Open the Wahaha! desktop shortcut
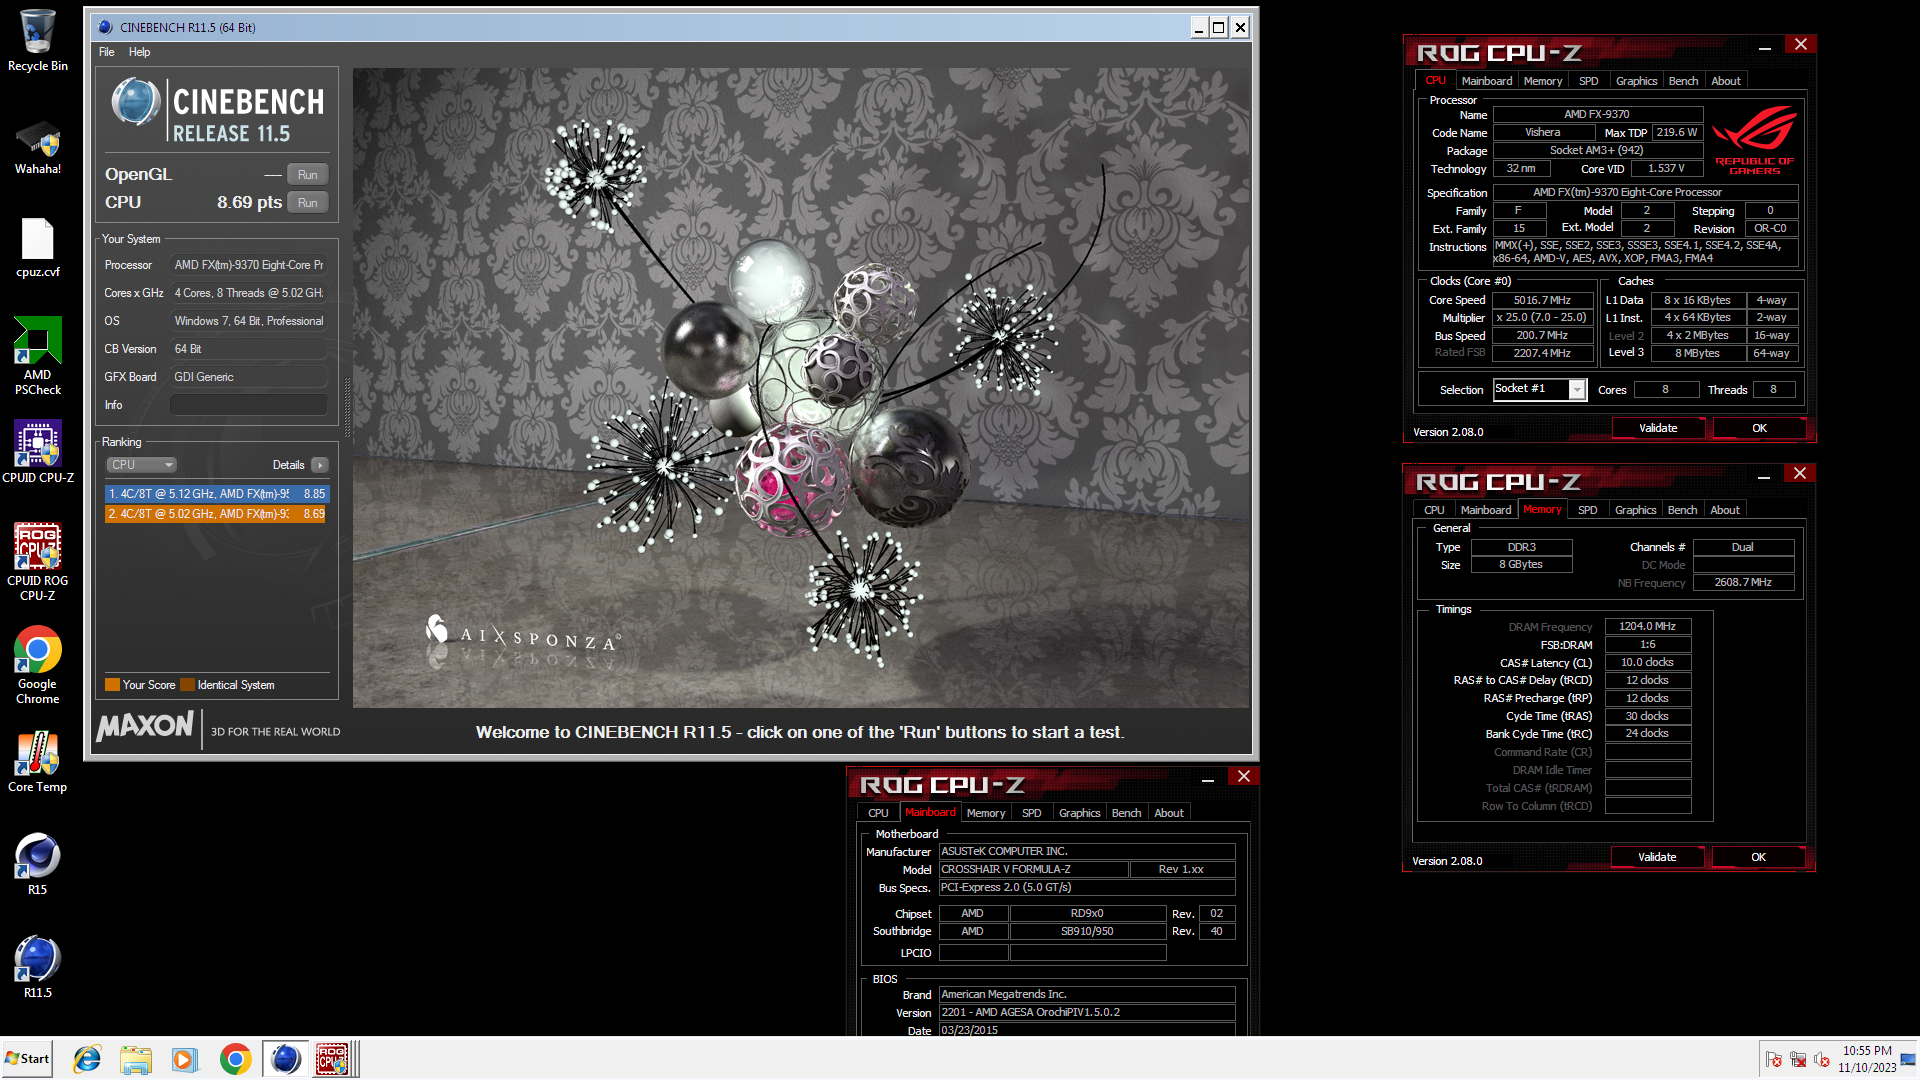The height and width of the screenshot is (1080, 1920). [x=37, y=146]
